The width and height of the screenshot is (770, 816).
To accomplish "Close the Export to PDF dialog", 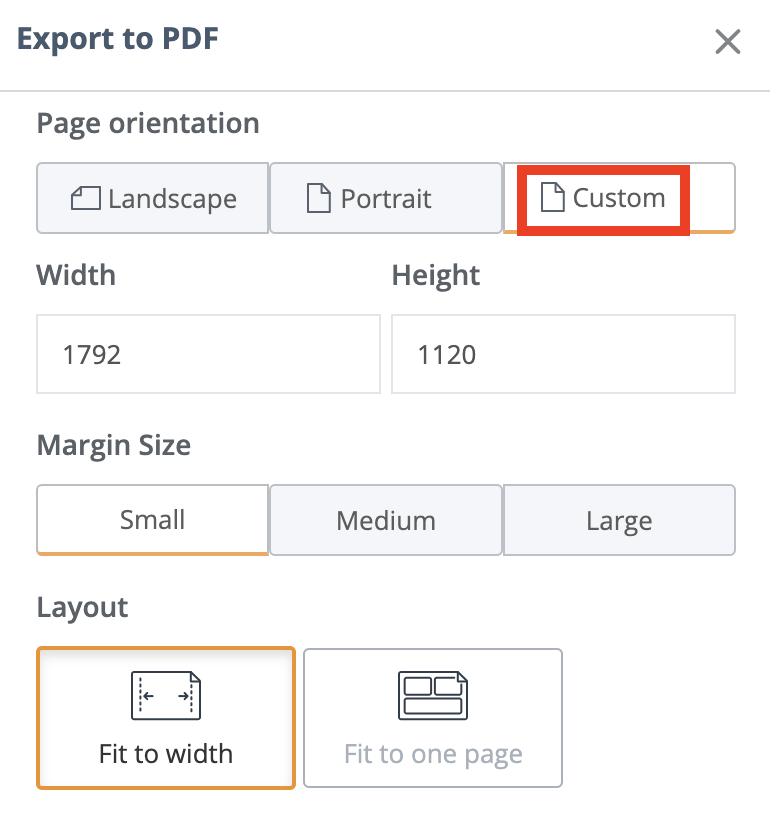I will tap(727, 42).
